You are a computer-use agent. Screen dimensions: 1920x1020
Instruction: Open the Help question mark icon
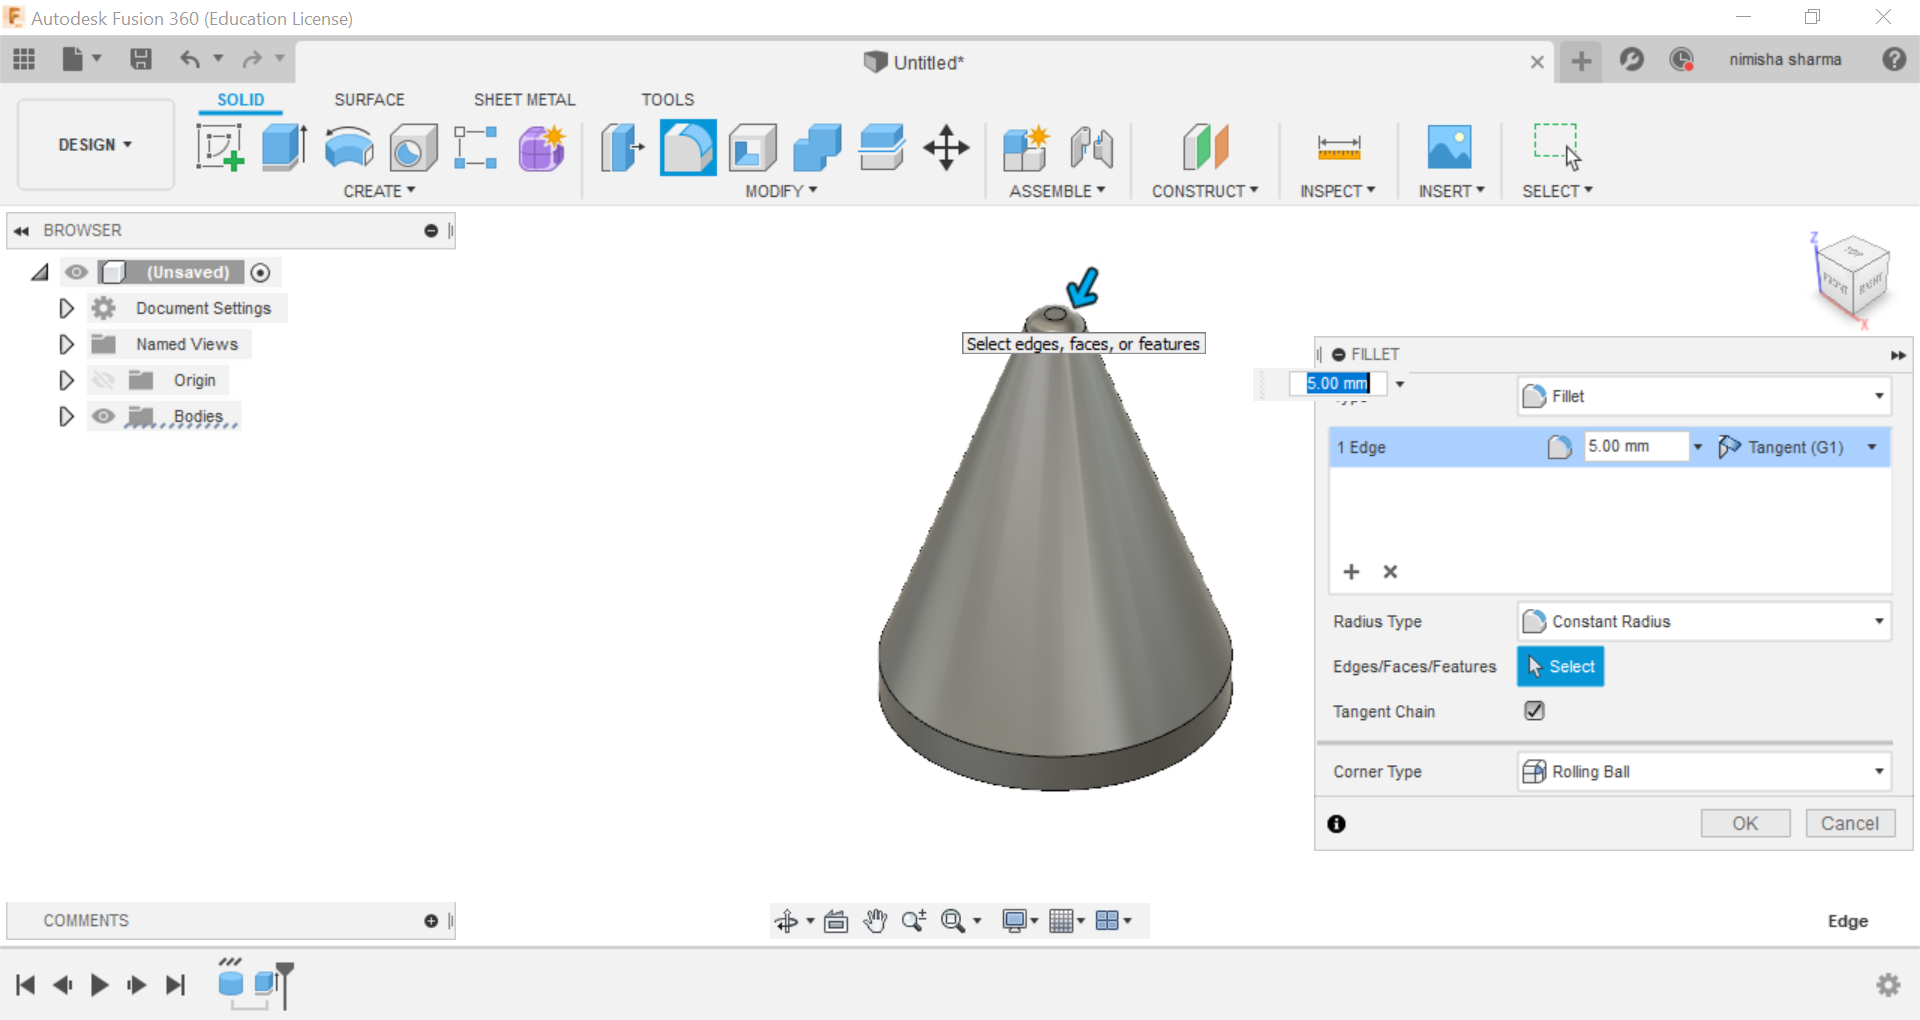click(1894, 59)
